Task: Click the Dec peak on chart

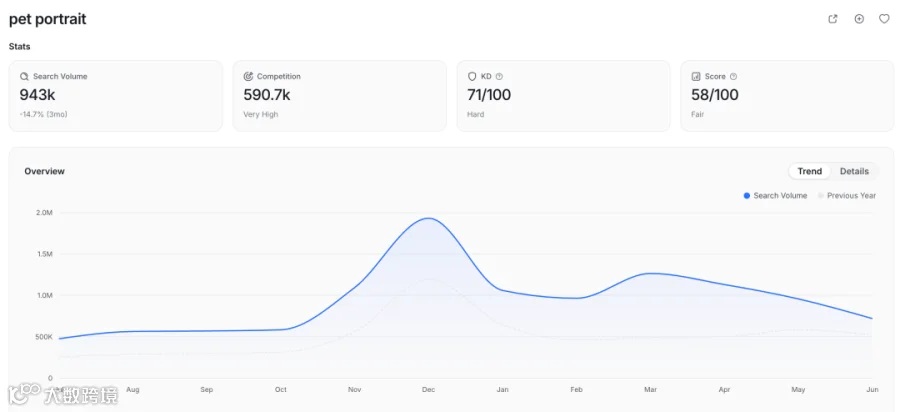Action: tap(428, 218)
